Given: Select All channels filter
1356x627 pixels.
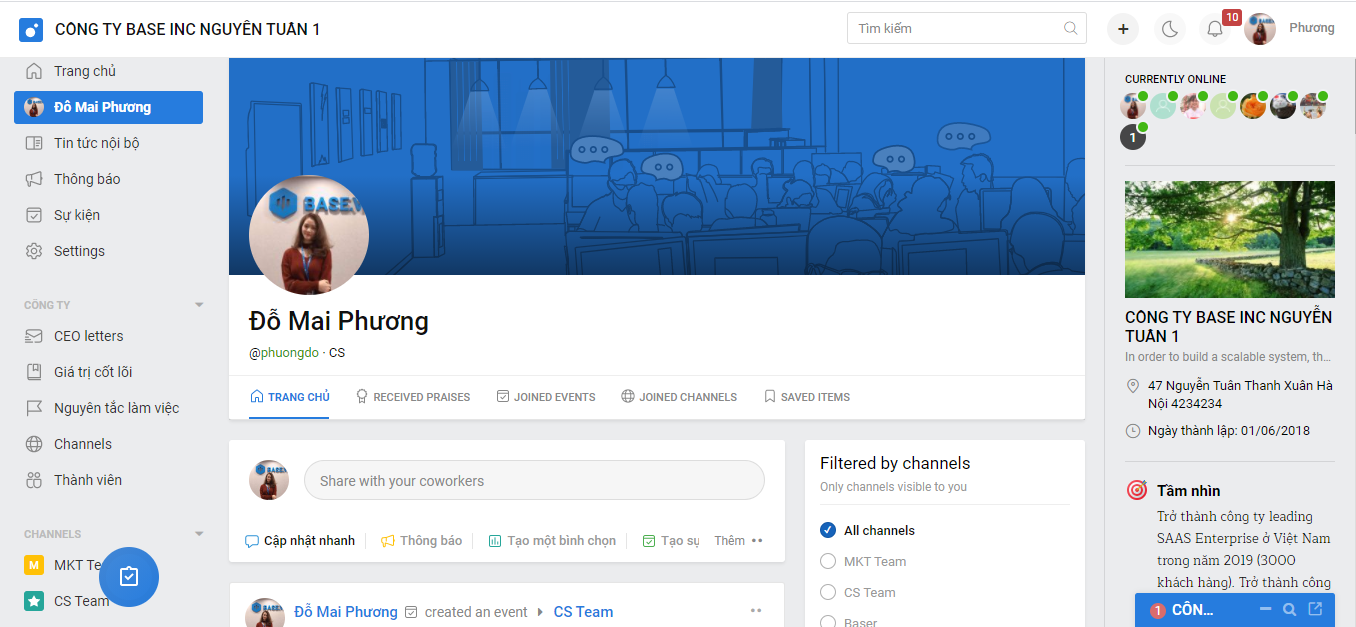Looking at the screenshot, I should 867,530.
